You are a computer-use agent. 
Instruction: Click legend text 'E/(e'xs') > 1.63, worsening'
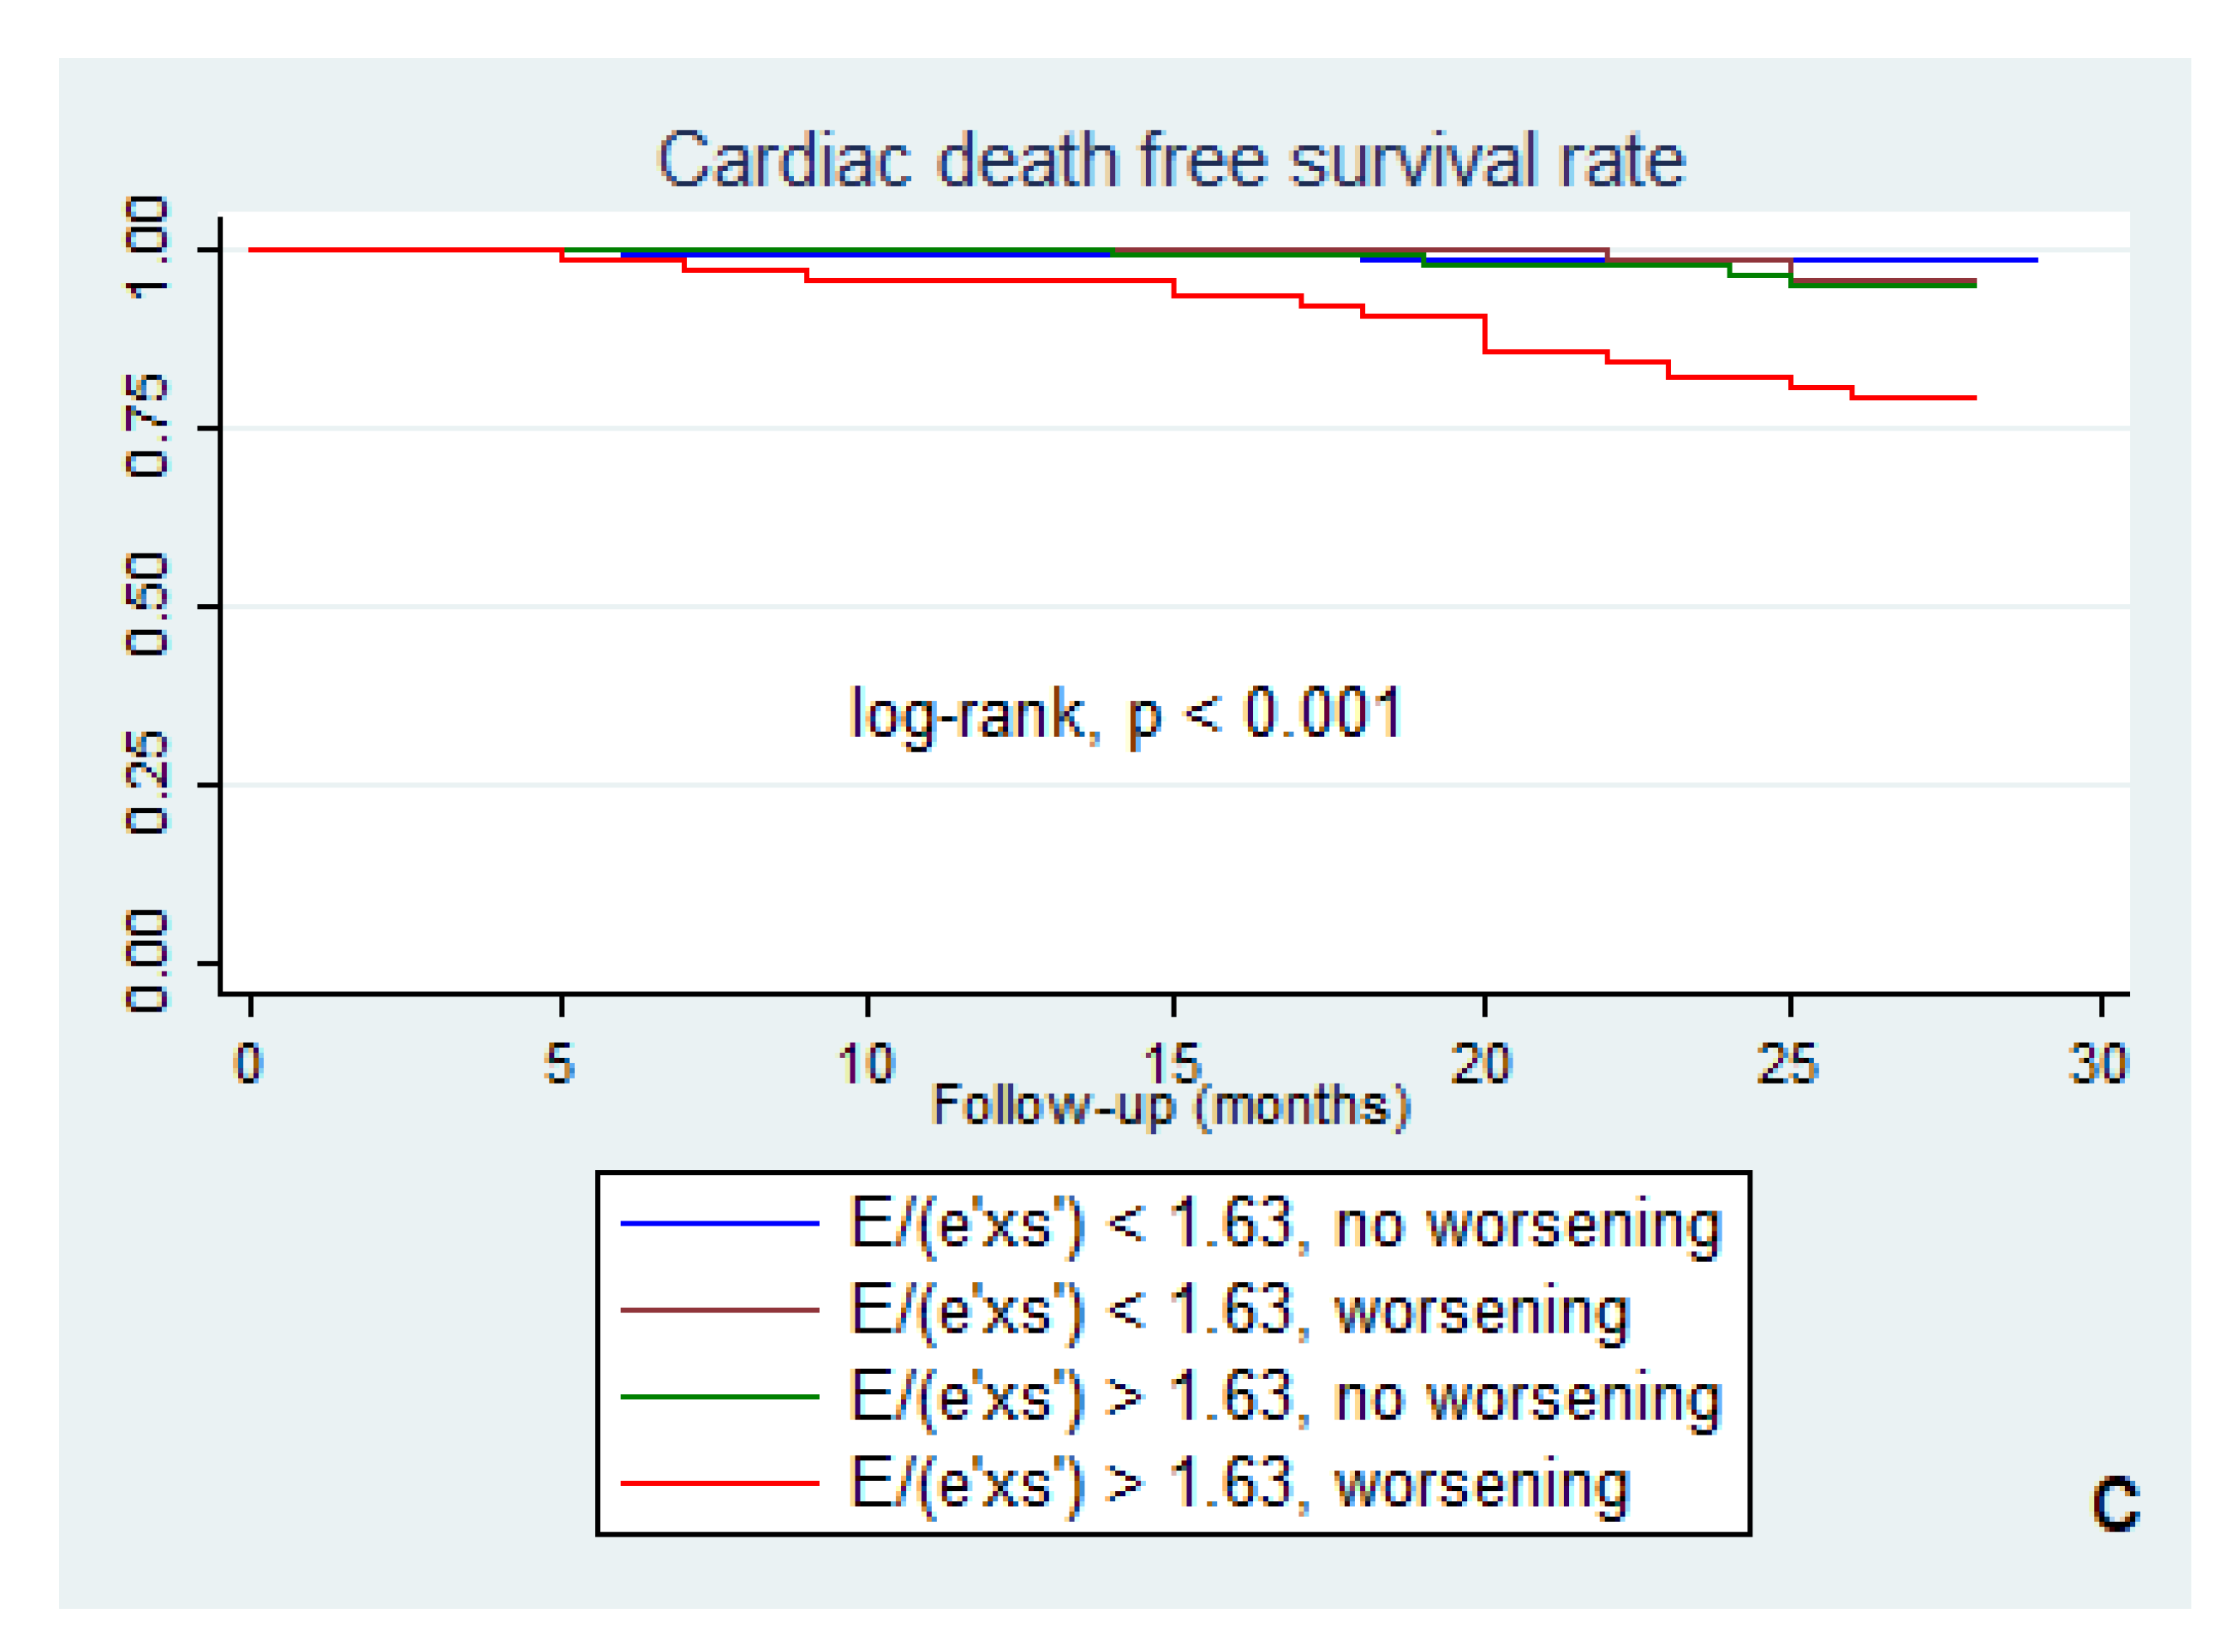pyautogui.click(x=1240, y=1484)
